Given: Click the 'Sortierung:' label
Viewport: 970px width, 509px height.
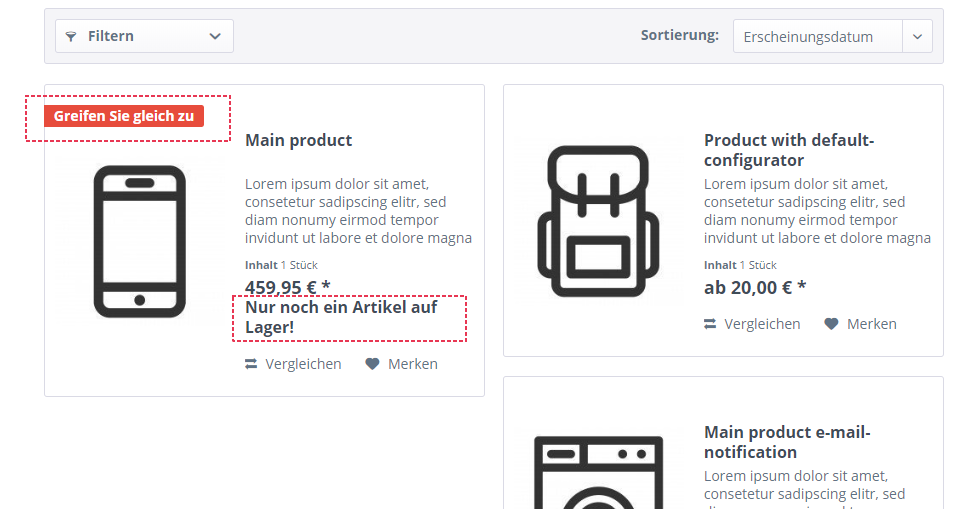Looking at the screenshot, I should (x=680, y=35).
